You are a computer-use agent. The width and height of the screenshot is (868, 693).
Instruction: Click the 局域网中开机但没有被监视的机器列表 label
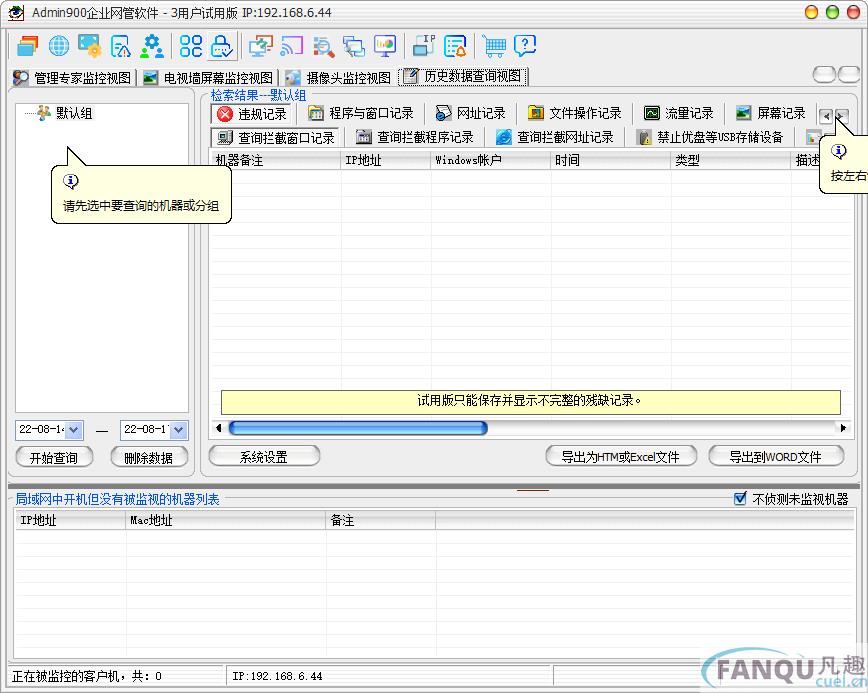click(x=117, y=499)
